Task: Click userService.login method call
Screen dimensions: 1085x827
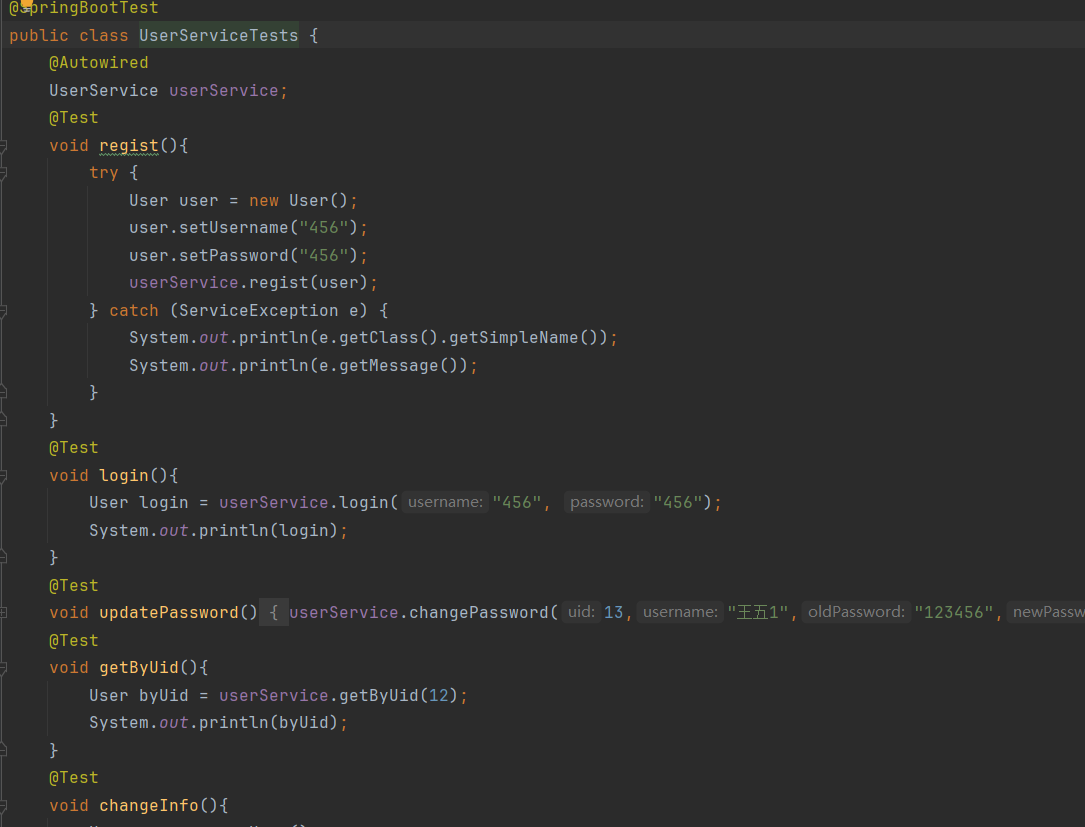Action: tap(363, 502)
